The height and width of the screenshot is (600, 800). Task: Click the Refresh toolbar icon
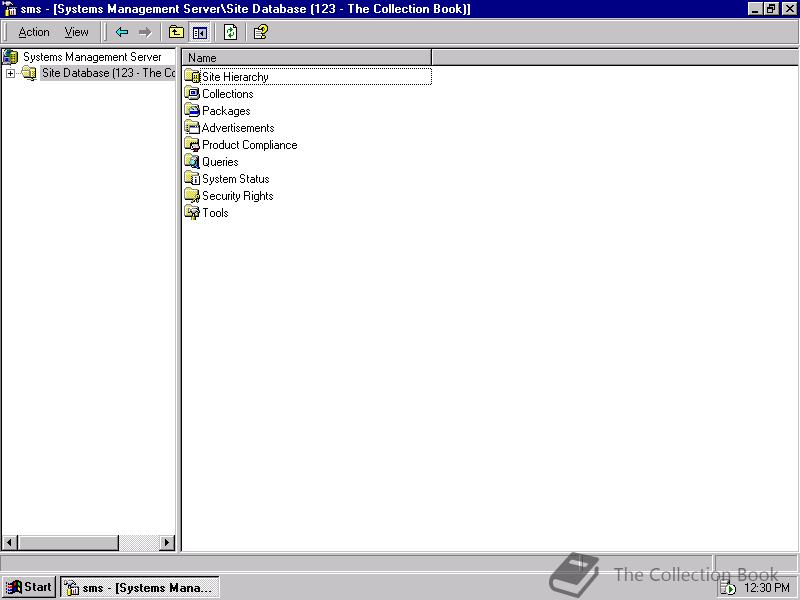(x=230, y=32)
